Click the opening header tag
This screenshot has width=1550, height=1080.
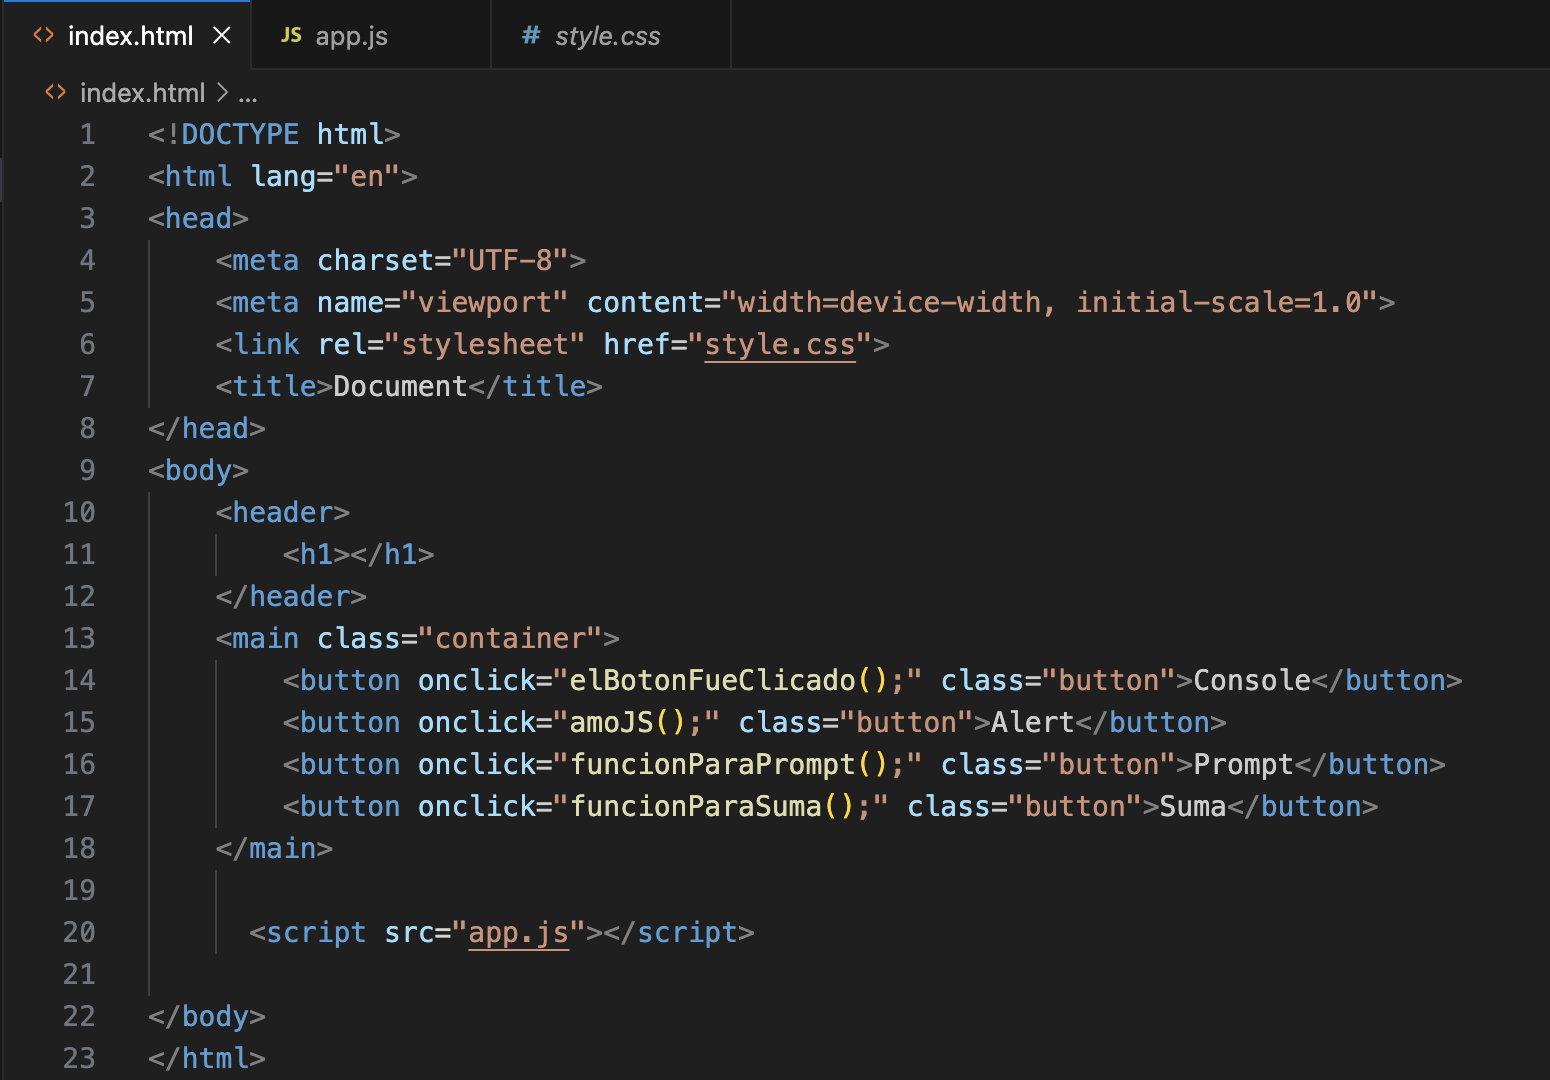point(283,513)
